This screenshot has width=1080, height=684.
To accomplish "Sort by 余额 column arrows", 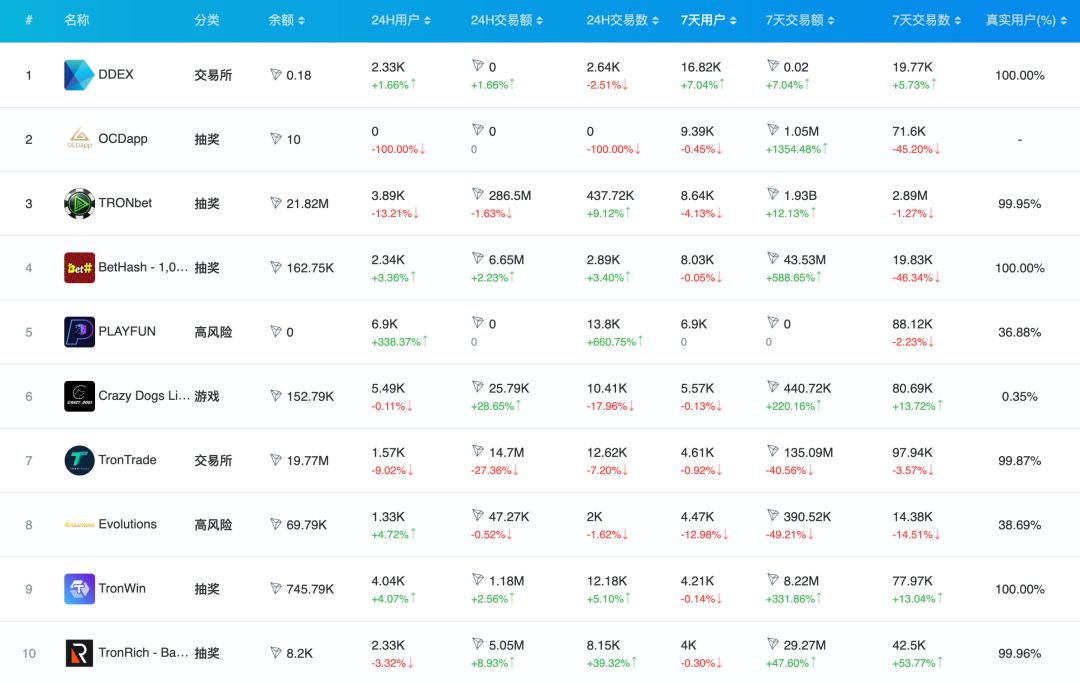I will (x=302, y=21).
